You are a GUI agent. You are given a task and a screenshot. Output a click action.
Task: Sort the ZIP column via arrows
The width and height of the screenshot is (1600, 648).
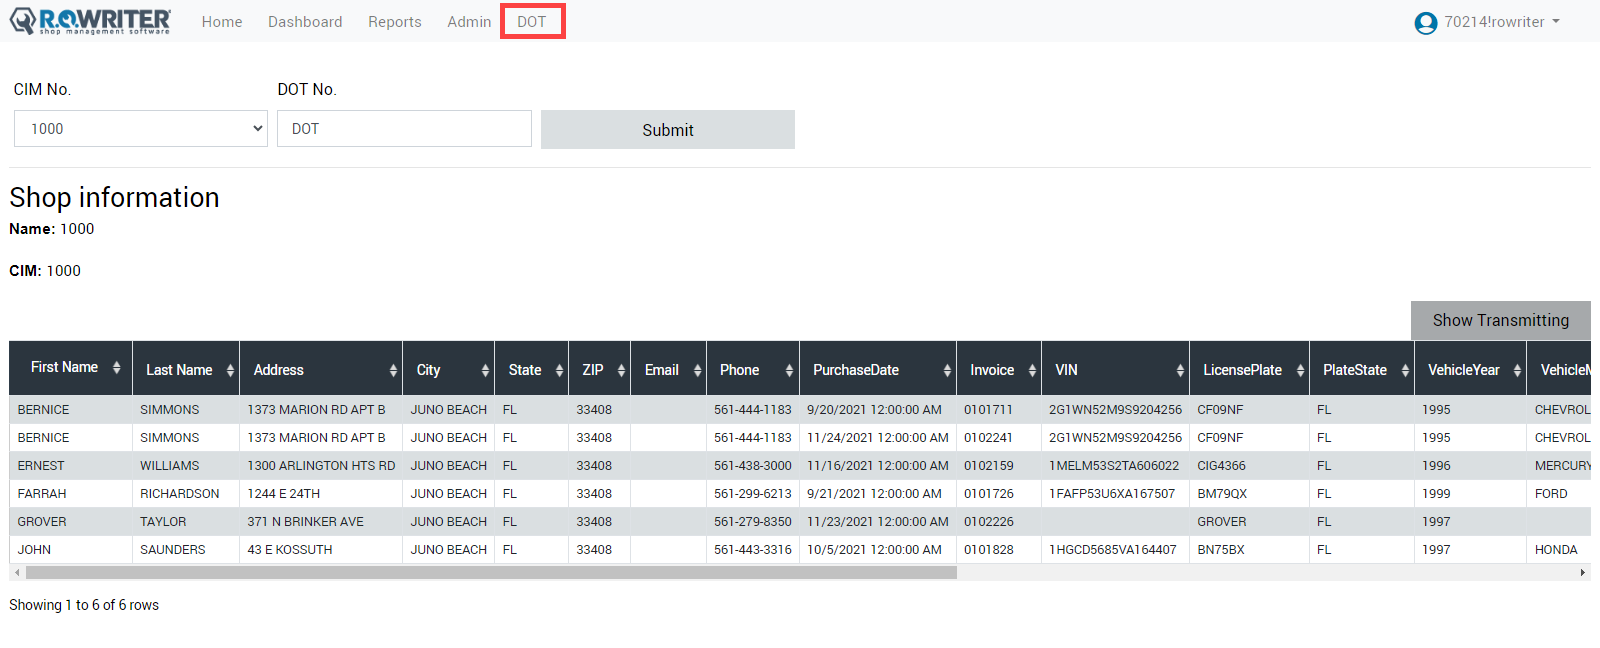point(621,370)
